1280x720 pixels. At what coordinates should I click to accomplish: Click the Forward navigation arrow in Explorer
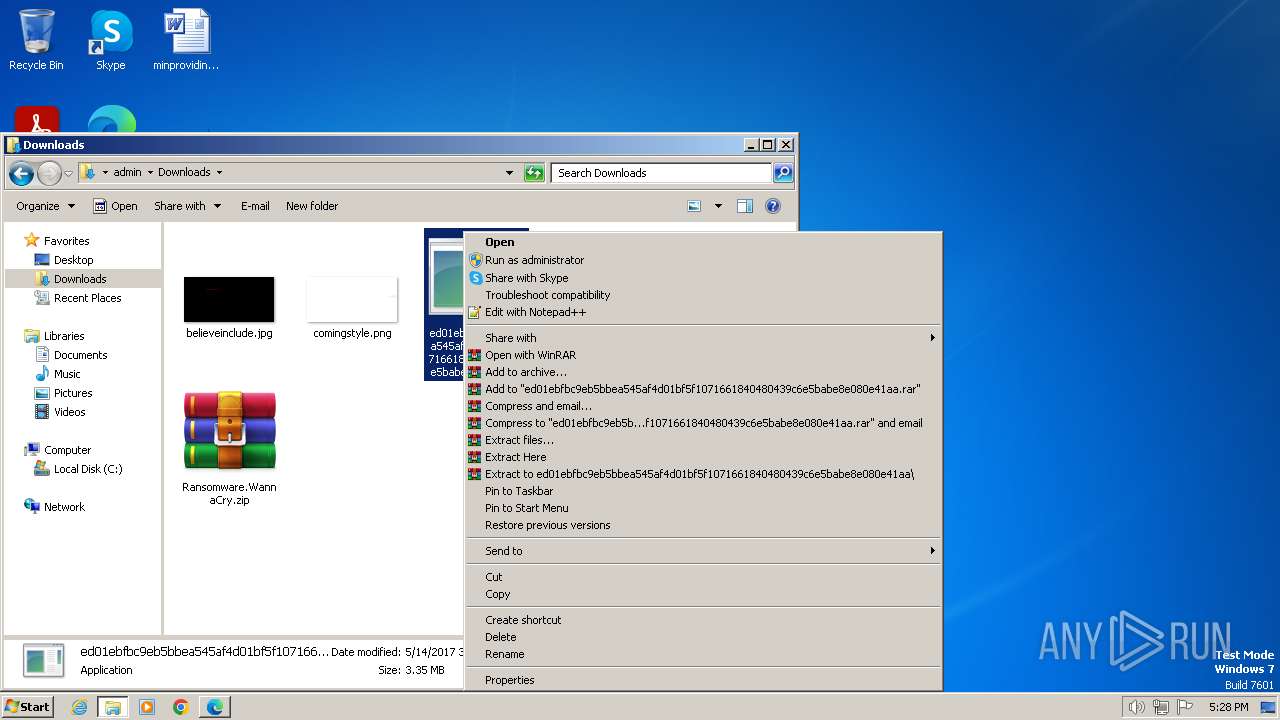pos(49,173)
